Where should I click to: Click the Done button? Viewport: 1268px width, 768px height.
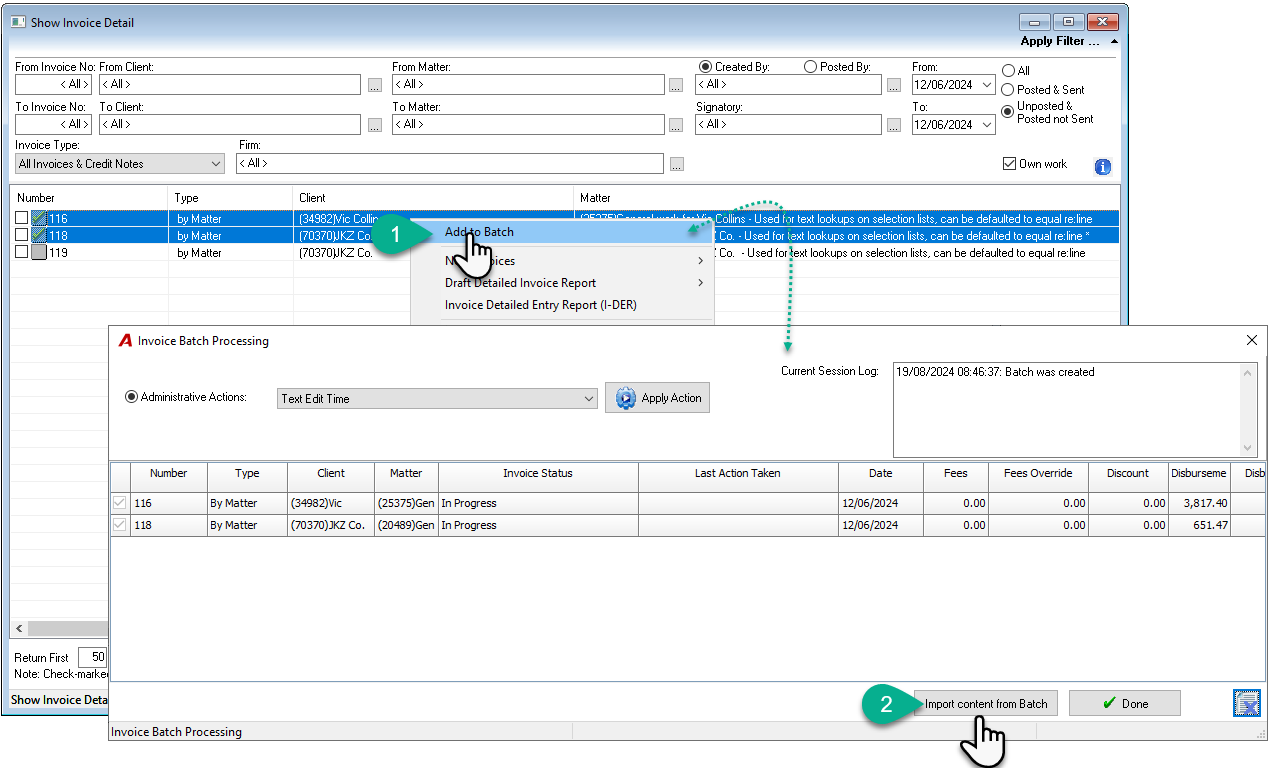tap(1125, 704)
